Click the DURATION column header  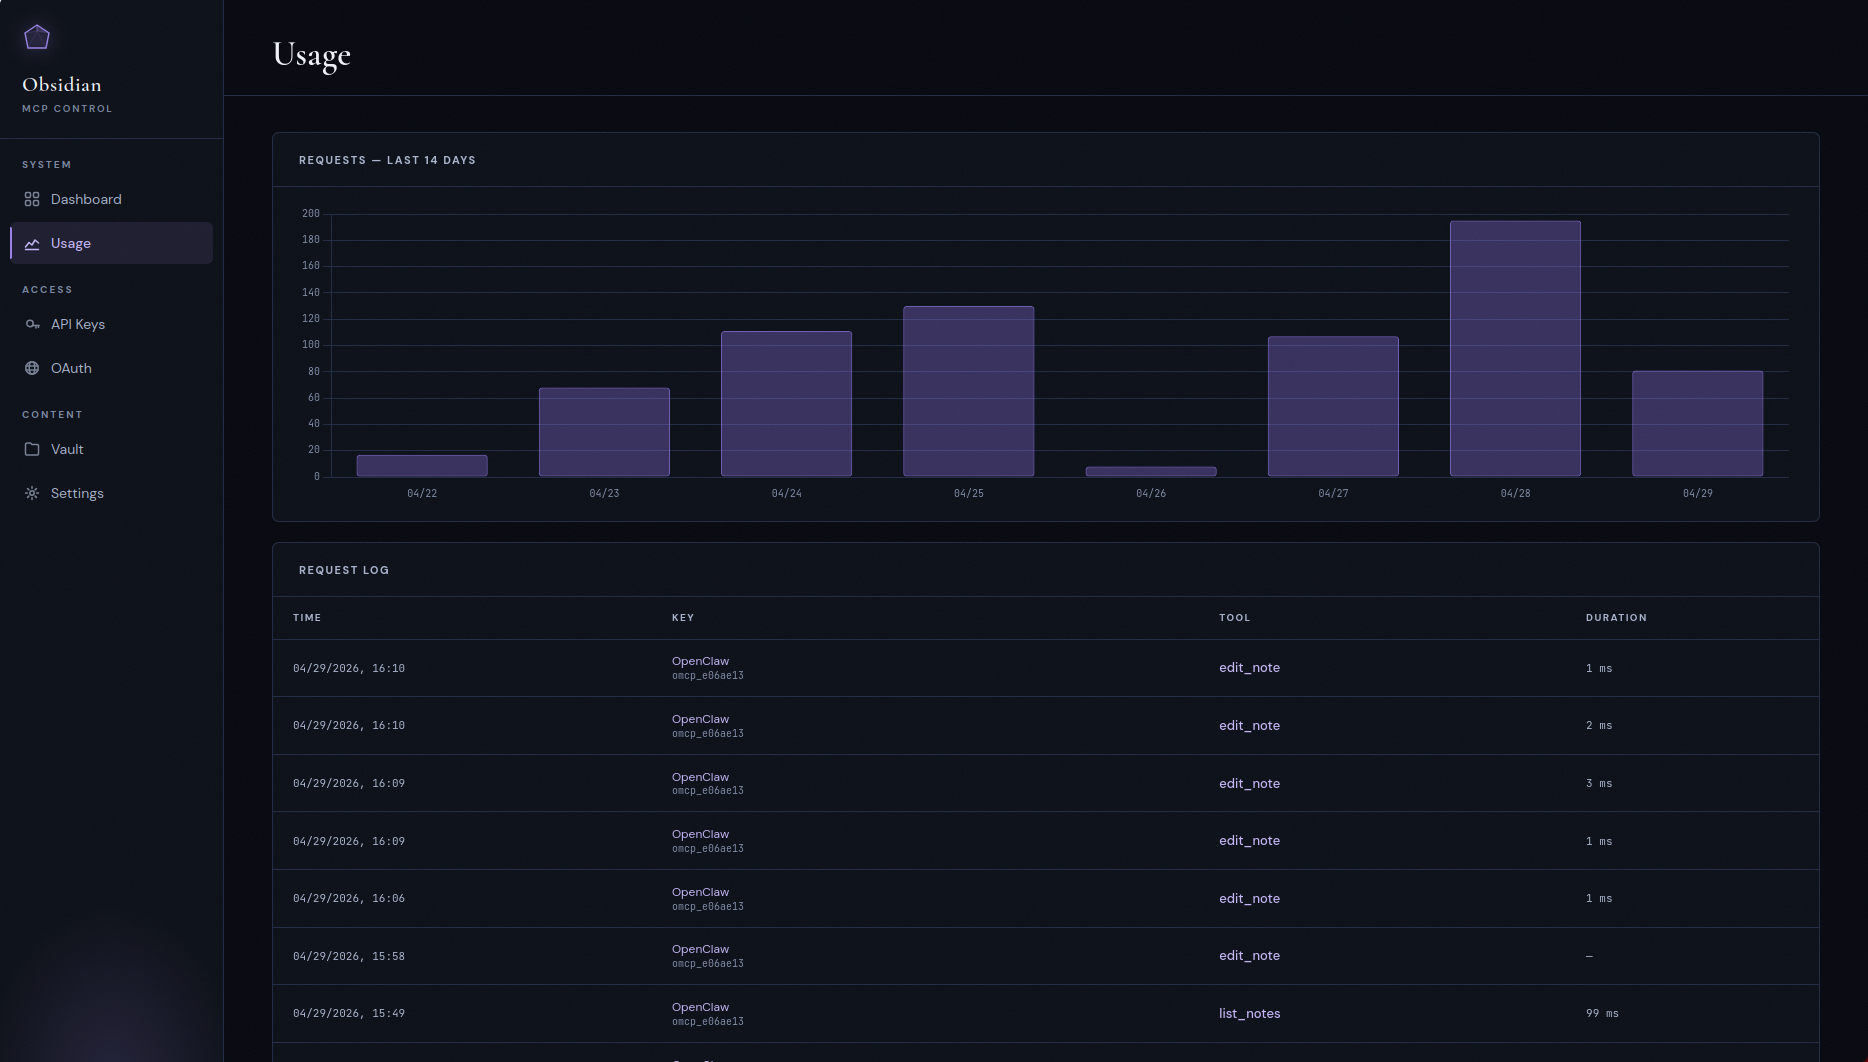click(1616, 618)
